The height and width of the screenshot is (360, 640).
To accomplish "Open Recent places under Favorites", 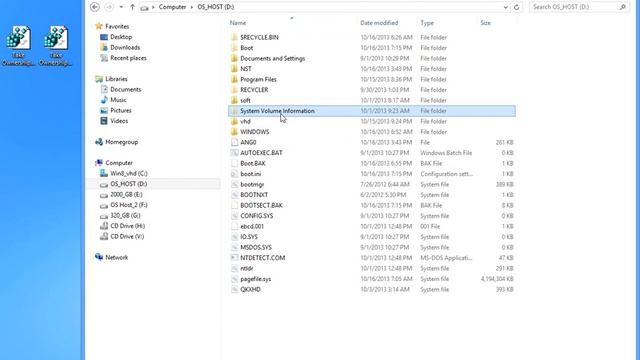I will point(128,58).
